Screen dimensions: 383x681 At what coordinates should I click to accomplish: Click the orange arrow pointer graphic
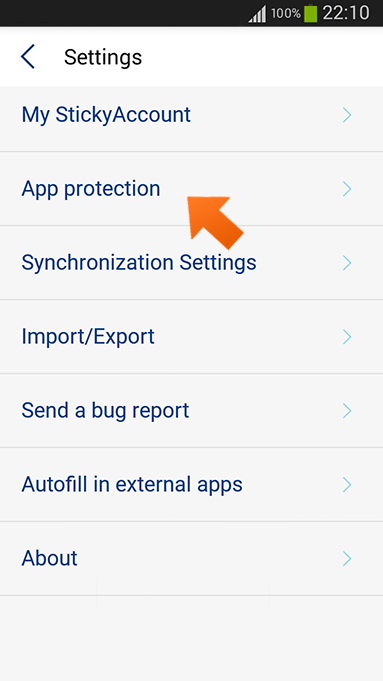(x=215, y=222)
